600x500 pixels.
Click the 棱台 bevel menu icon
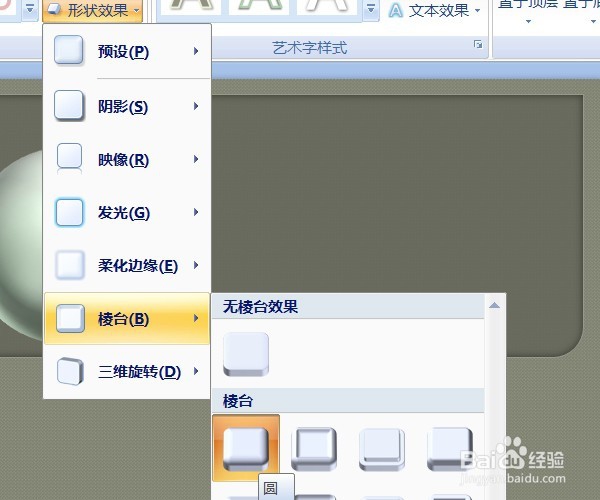click(x=70, y=318)
